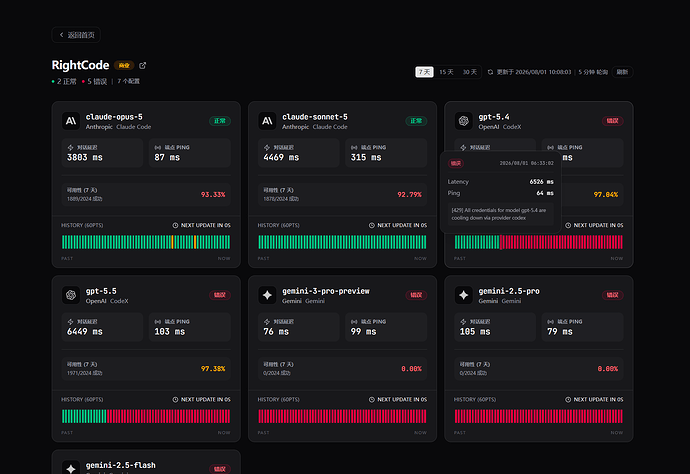Image resolution: width=690 pixels, height=474 pixels.
Task: Click the first red bar in the gpt-5.4 history
Action: coord(501,242)
